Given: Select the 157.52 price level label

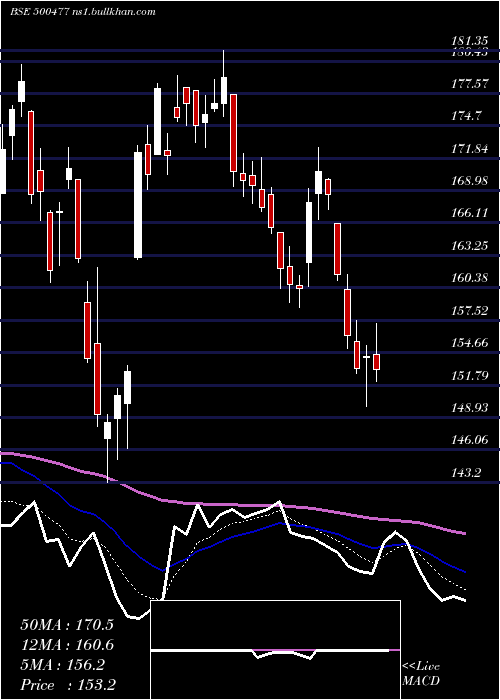Looking at the screenshot, I should click(469, 310).
